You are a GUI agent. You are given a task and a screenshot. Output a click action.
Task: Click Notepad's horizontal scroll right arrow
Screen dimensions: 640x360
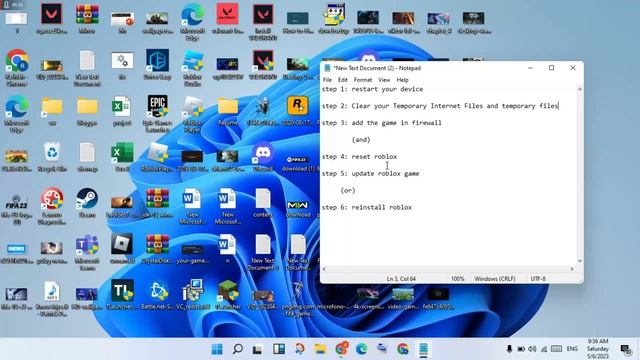click(x=572, y=269)
